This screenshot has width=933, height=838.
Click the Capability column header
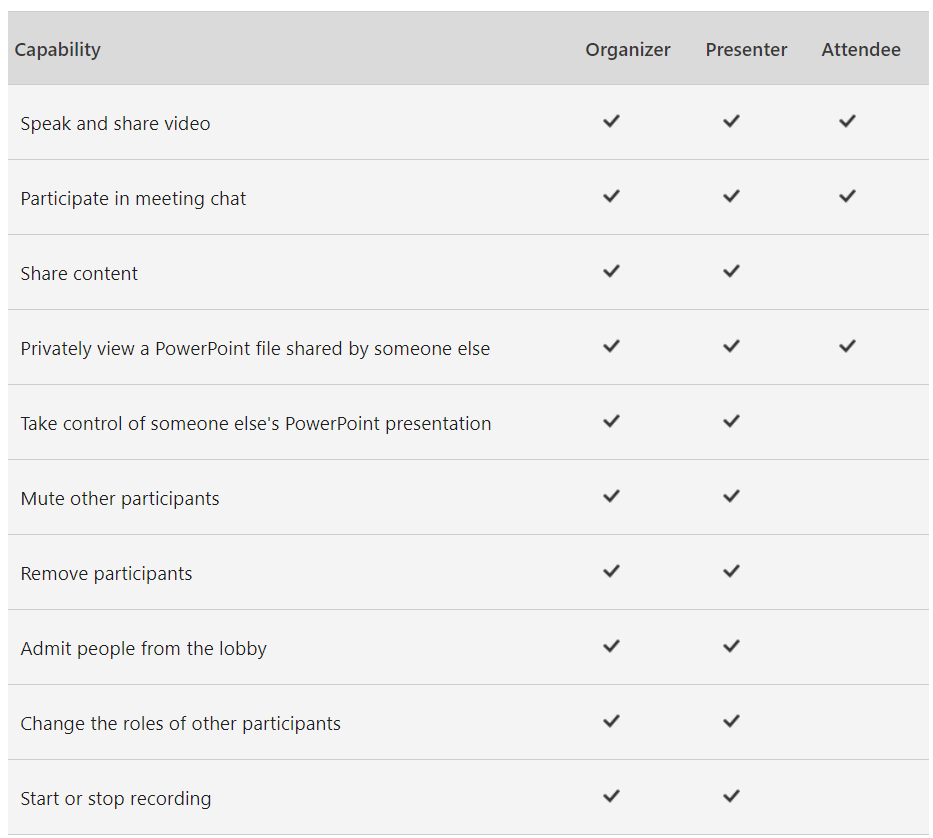(58, 50)
